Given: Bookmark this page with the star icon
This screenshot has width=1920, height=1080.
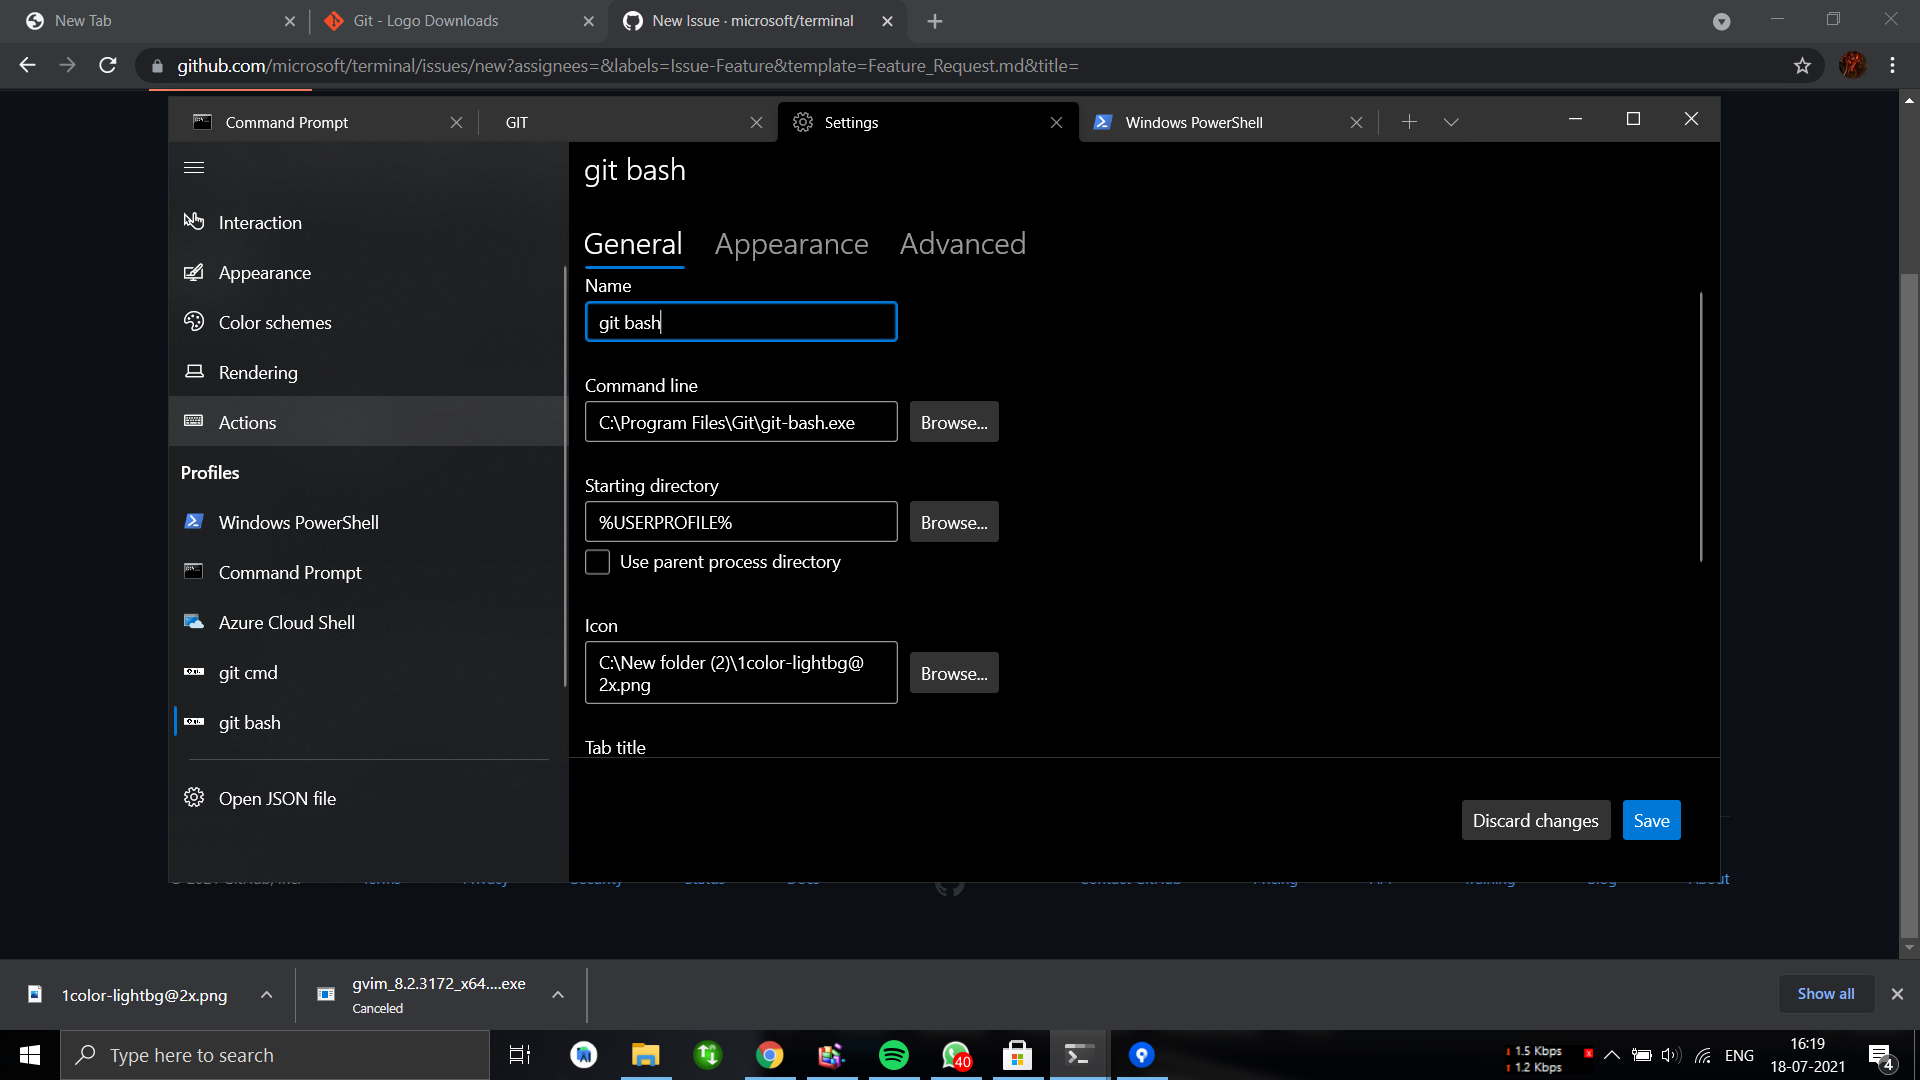Looking at the screenshot, I should click(1802, 66).
